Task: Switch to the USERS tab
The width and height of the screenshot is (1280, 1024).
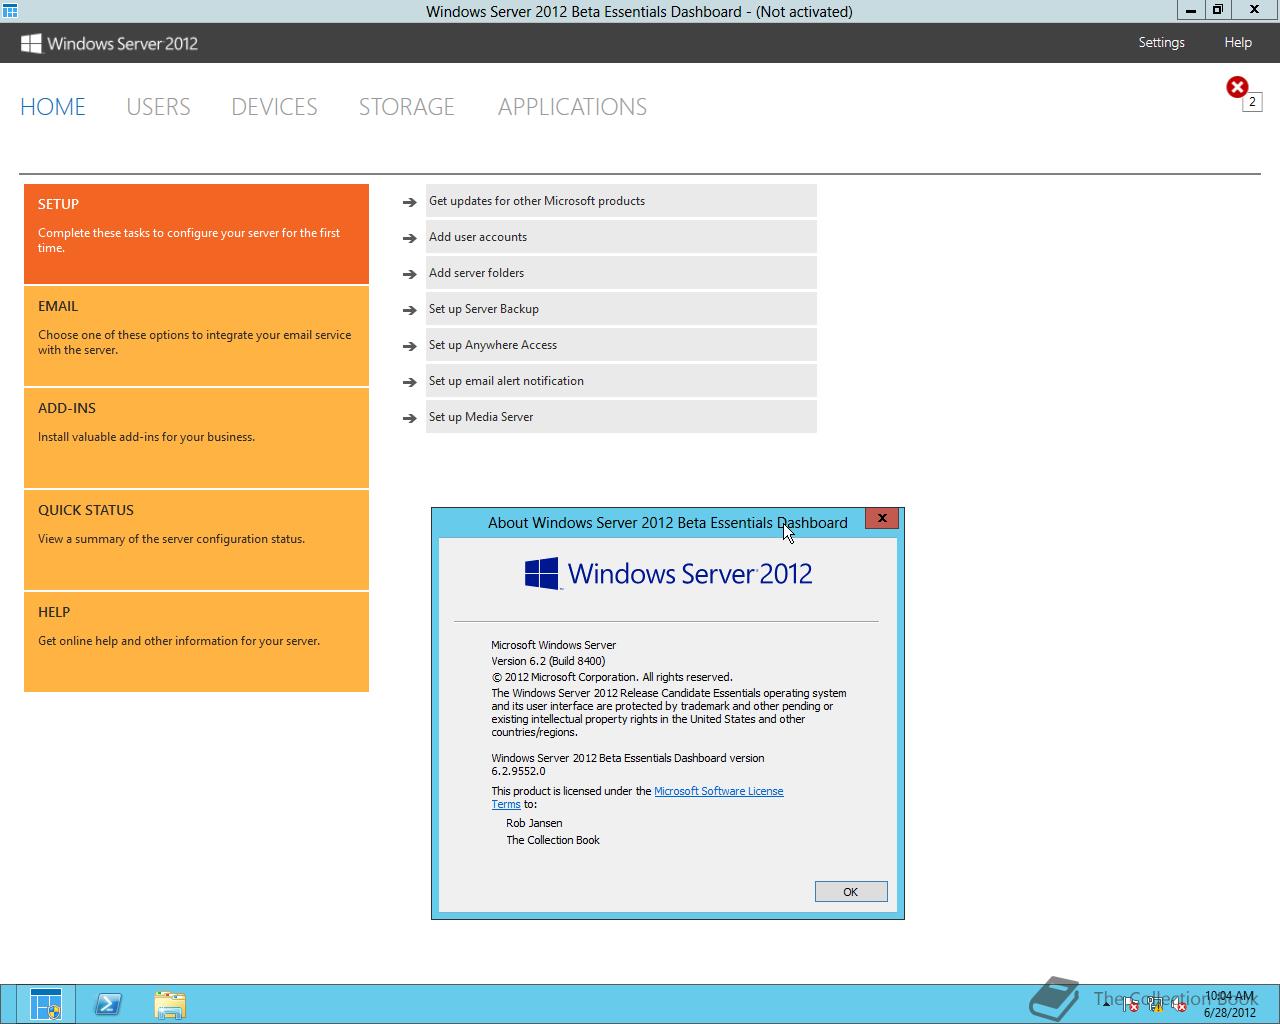Action: [158, 107]
